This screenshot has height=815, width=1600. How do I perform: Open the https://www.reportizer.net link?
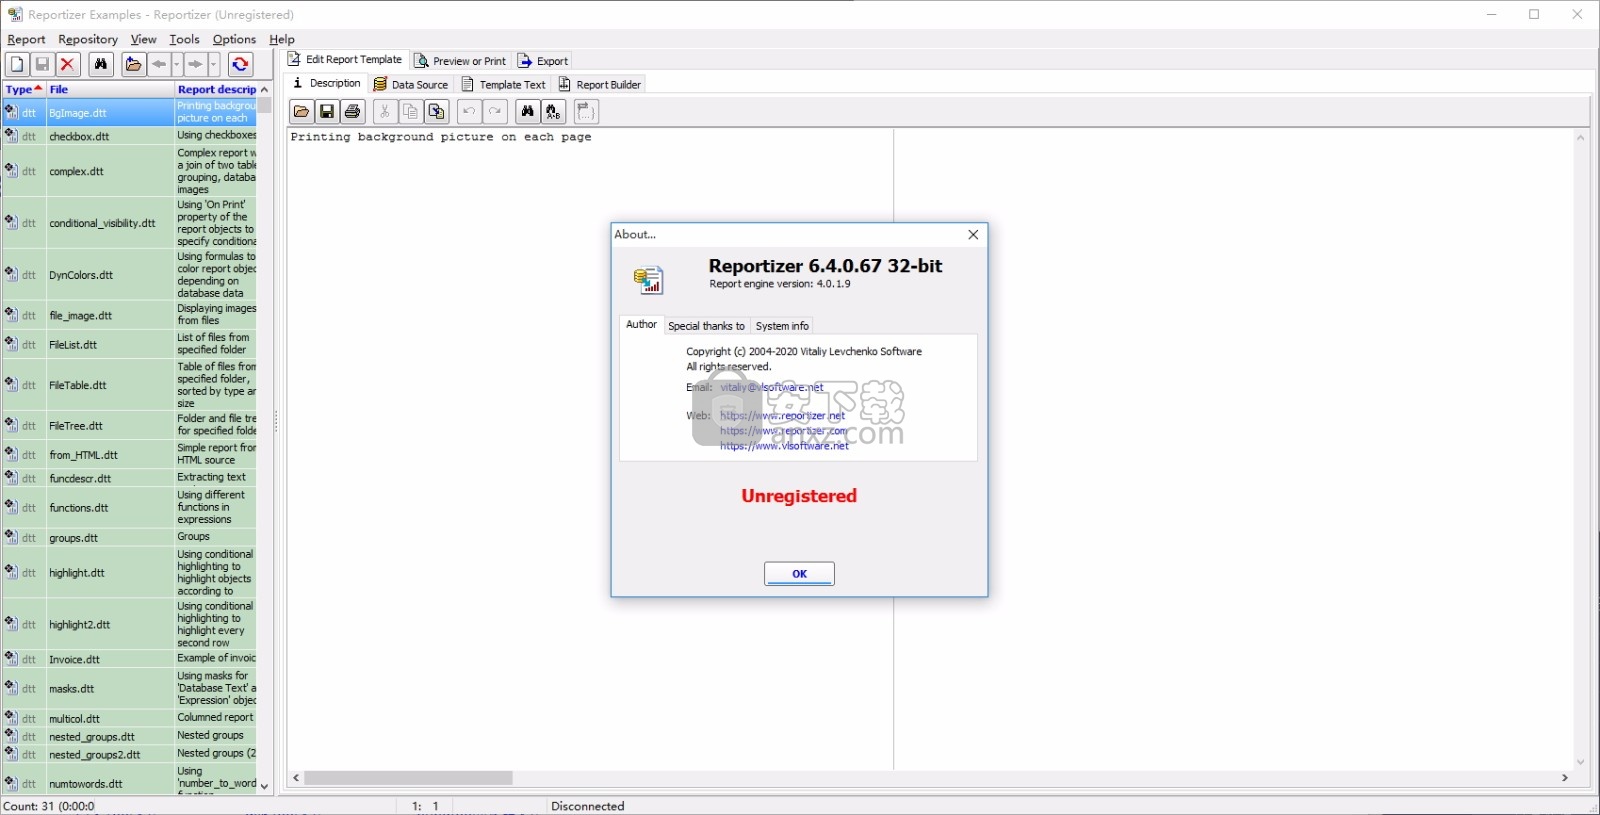(782, 416)
